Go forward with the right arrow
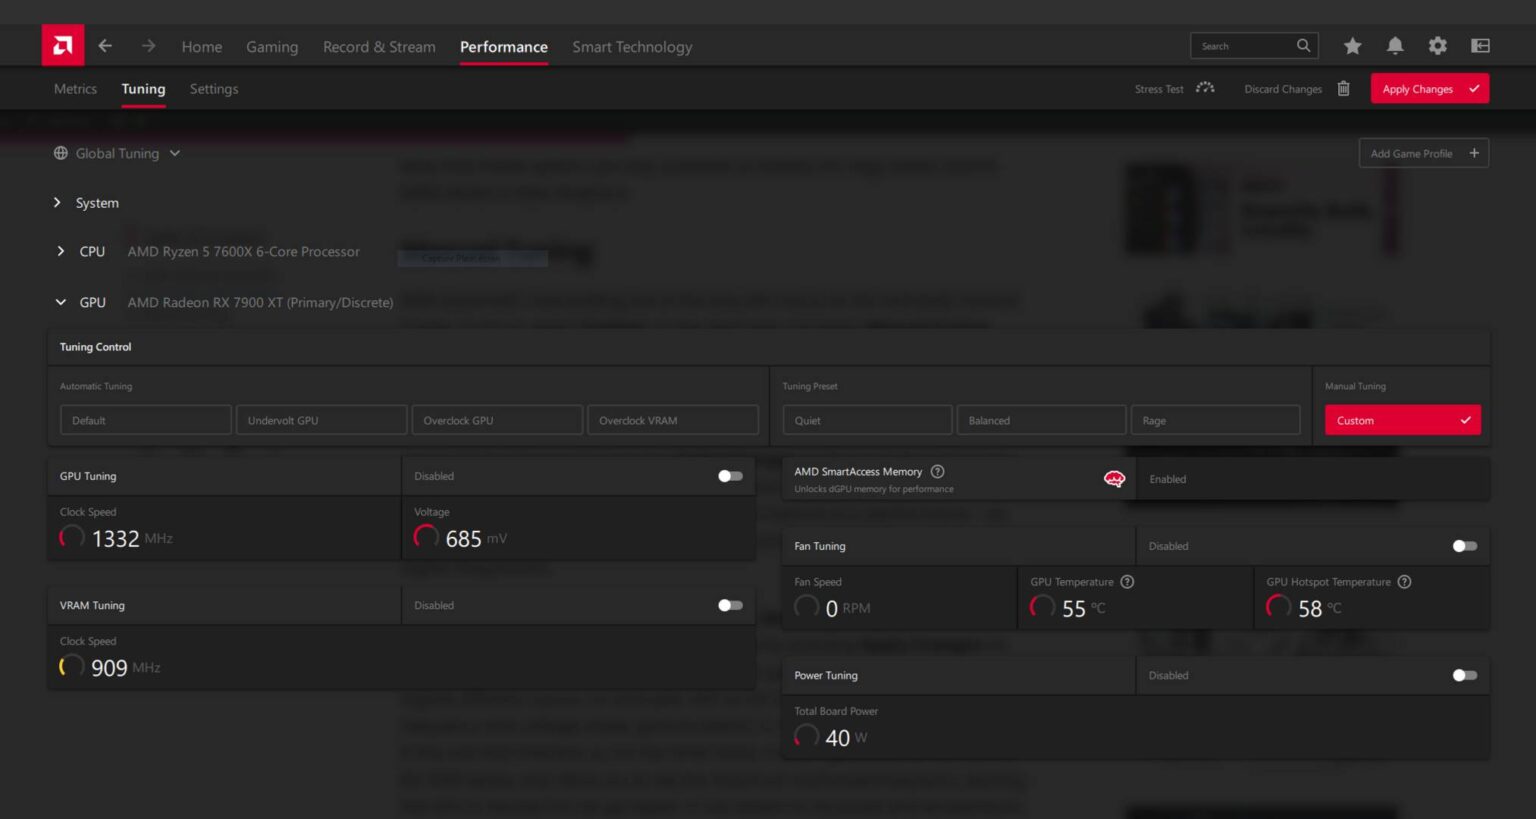This screenshot has height=819, width=1536. (x=148, y=46)
